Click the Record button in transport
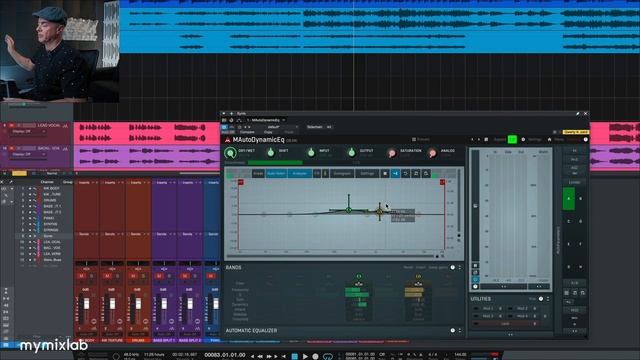 (x=315, y=356)
